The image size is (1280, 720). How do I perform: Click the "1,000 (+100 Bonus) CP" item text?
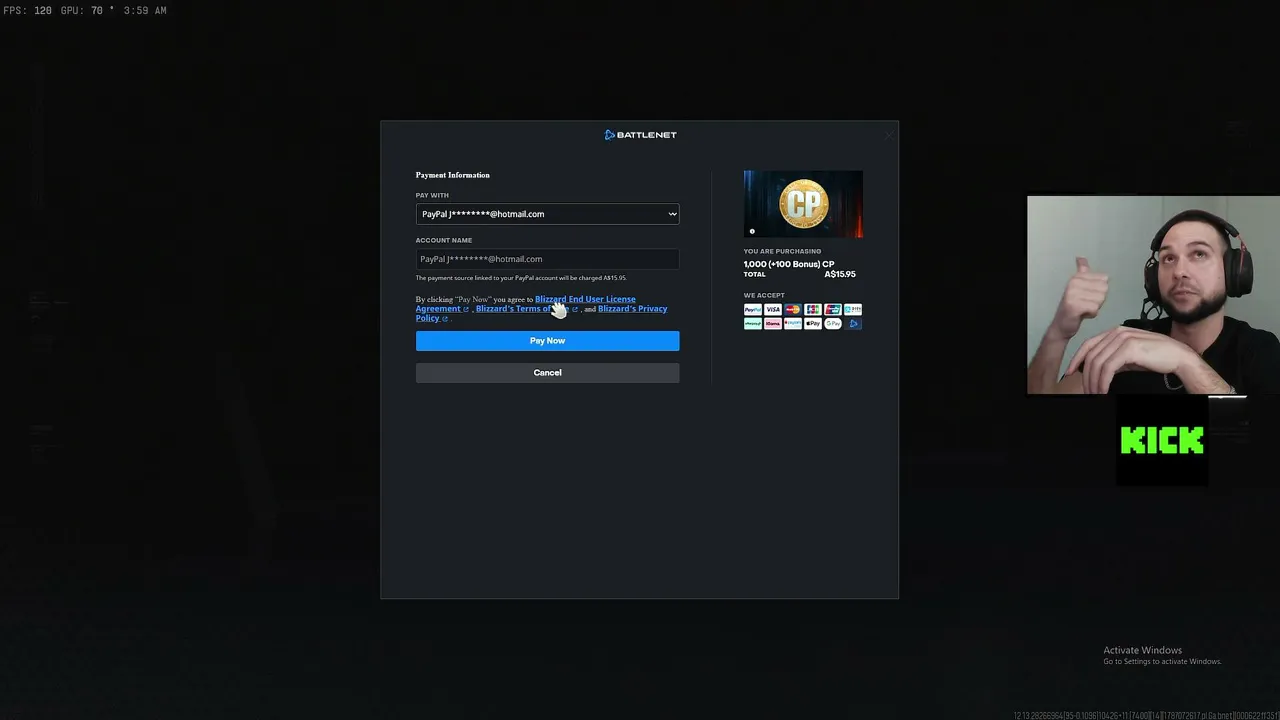789,264
